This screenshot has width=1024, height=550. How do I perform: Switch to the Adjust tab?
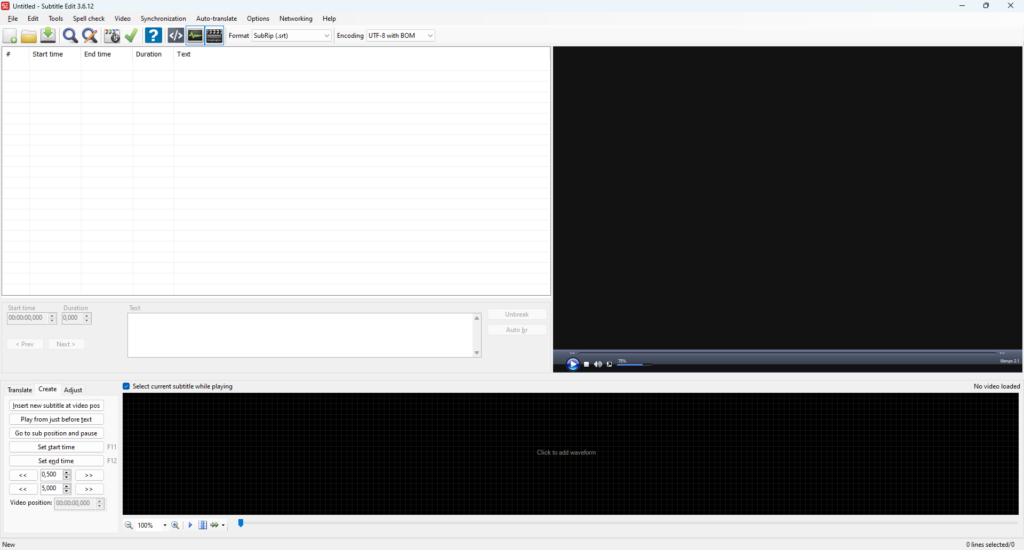click(x=72, y=390)
